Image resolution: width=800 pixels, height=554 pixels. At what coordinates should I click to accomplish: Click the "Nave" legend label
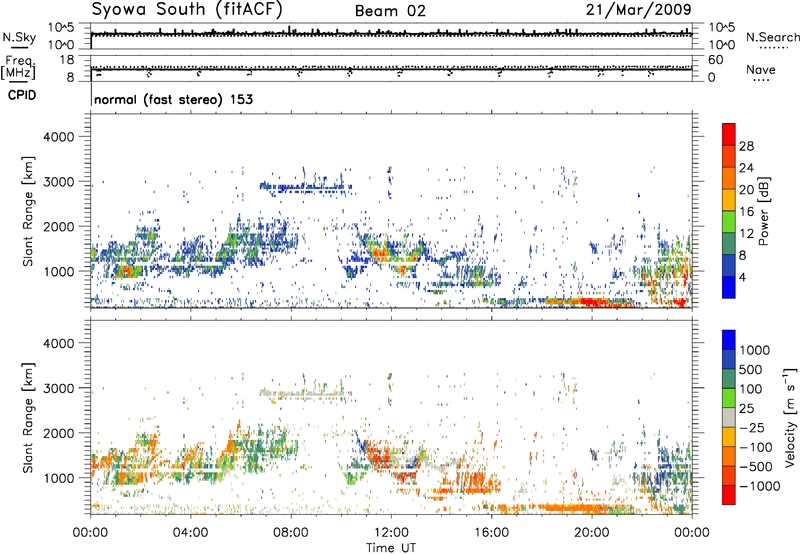coord(761,70)
